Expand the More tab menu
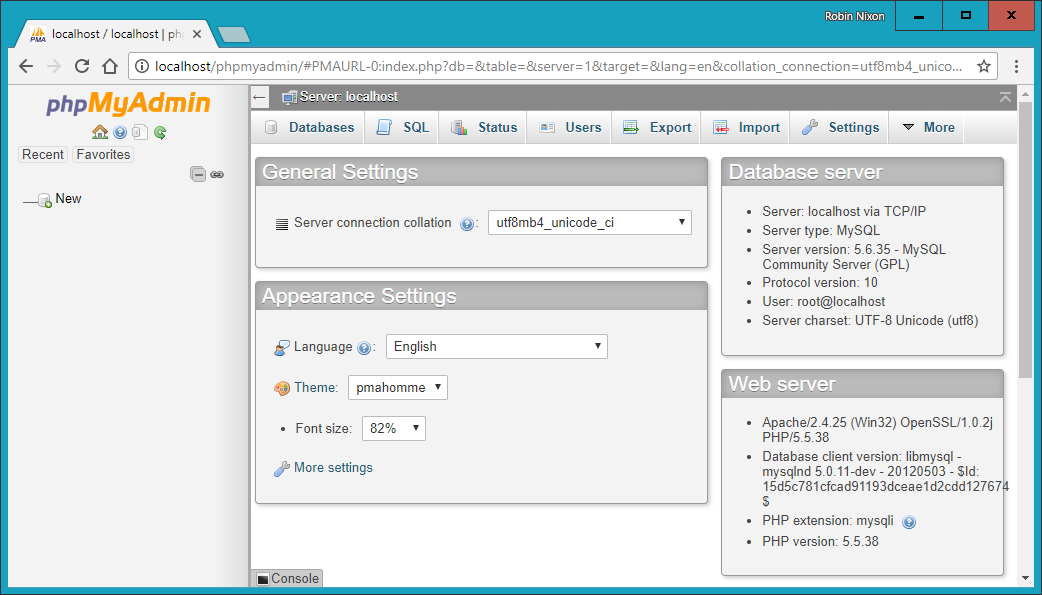The height and width of the screenshot is (595, 1042). [x=928, y=128]
